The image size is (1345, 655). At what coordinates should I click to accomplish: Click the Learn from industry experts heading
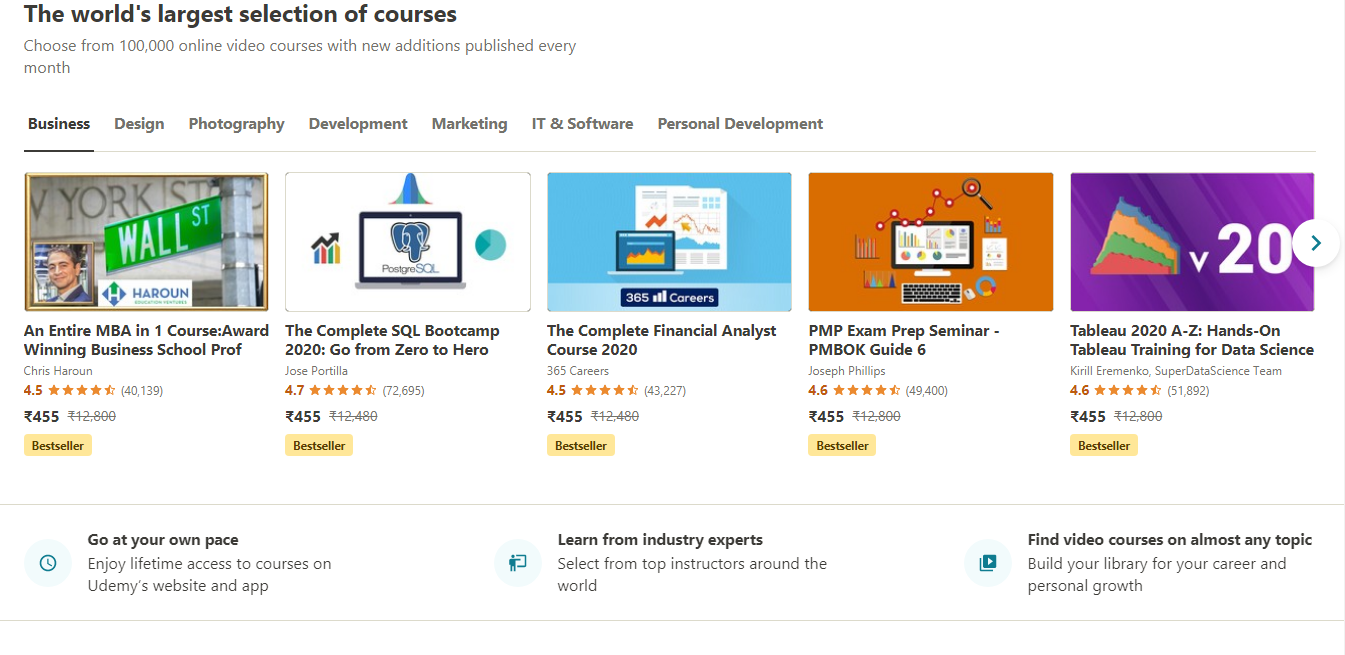(x=660, y=540)
